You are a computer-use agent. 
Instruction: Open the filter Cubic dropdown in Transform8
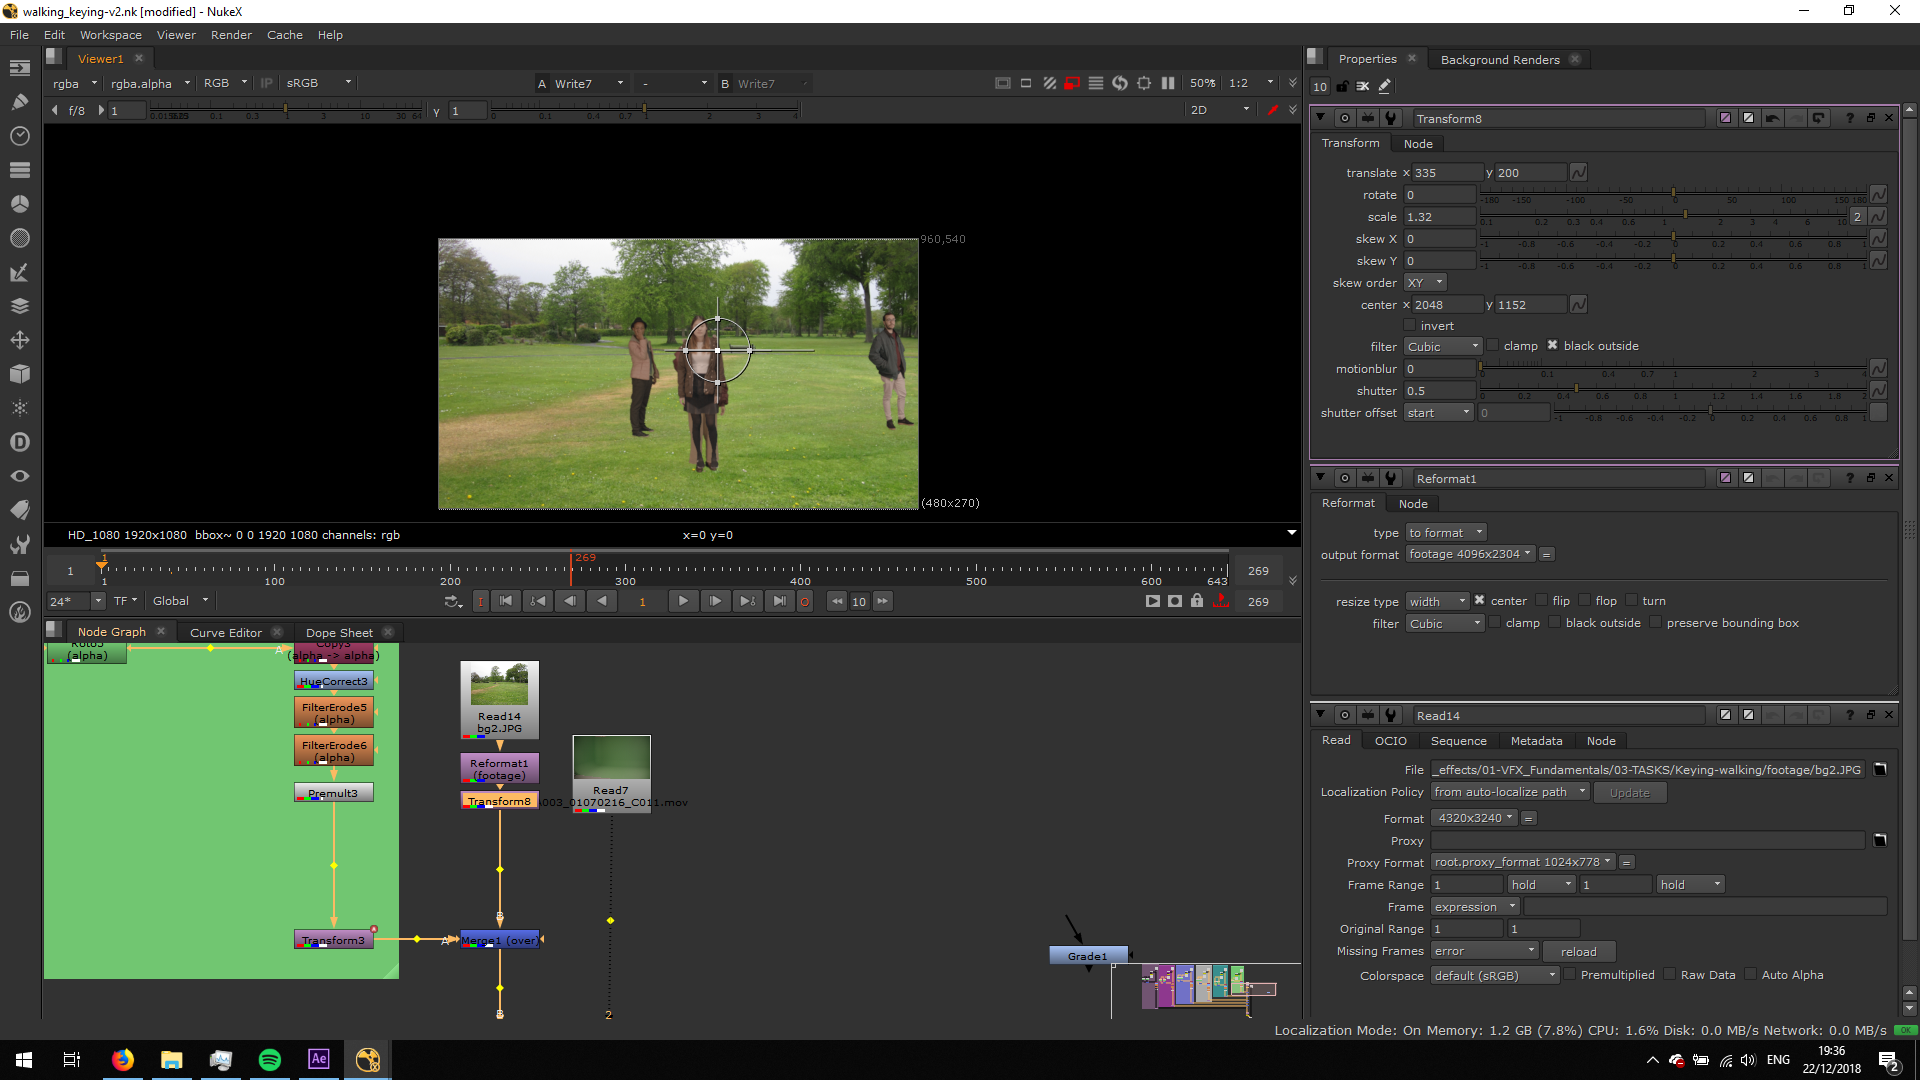tap(1443, 347)
